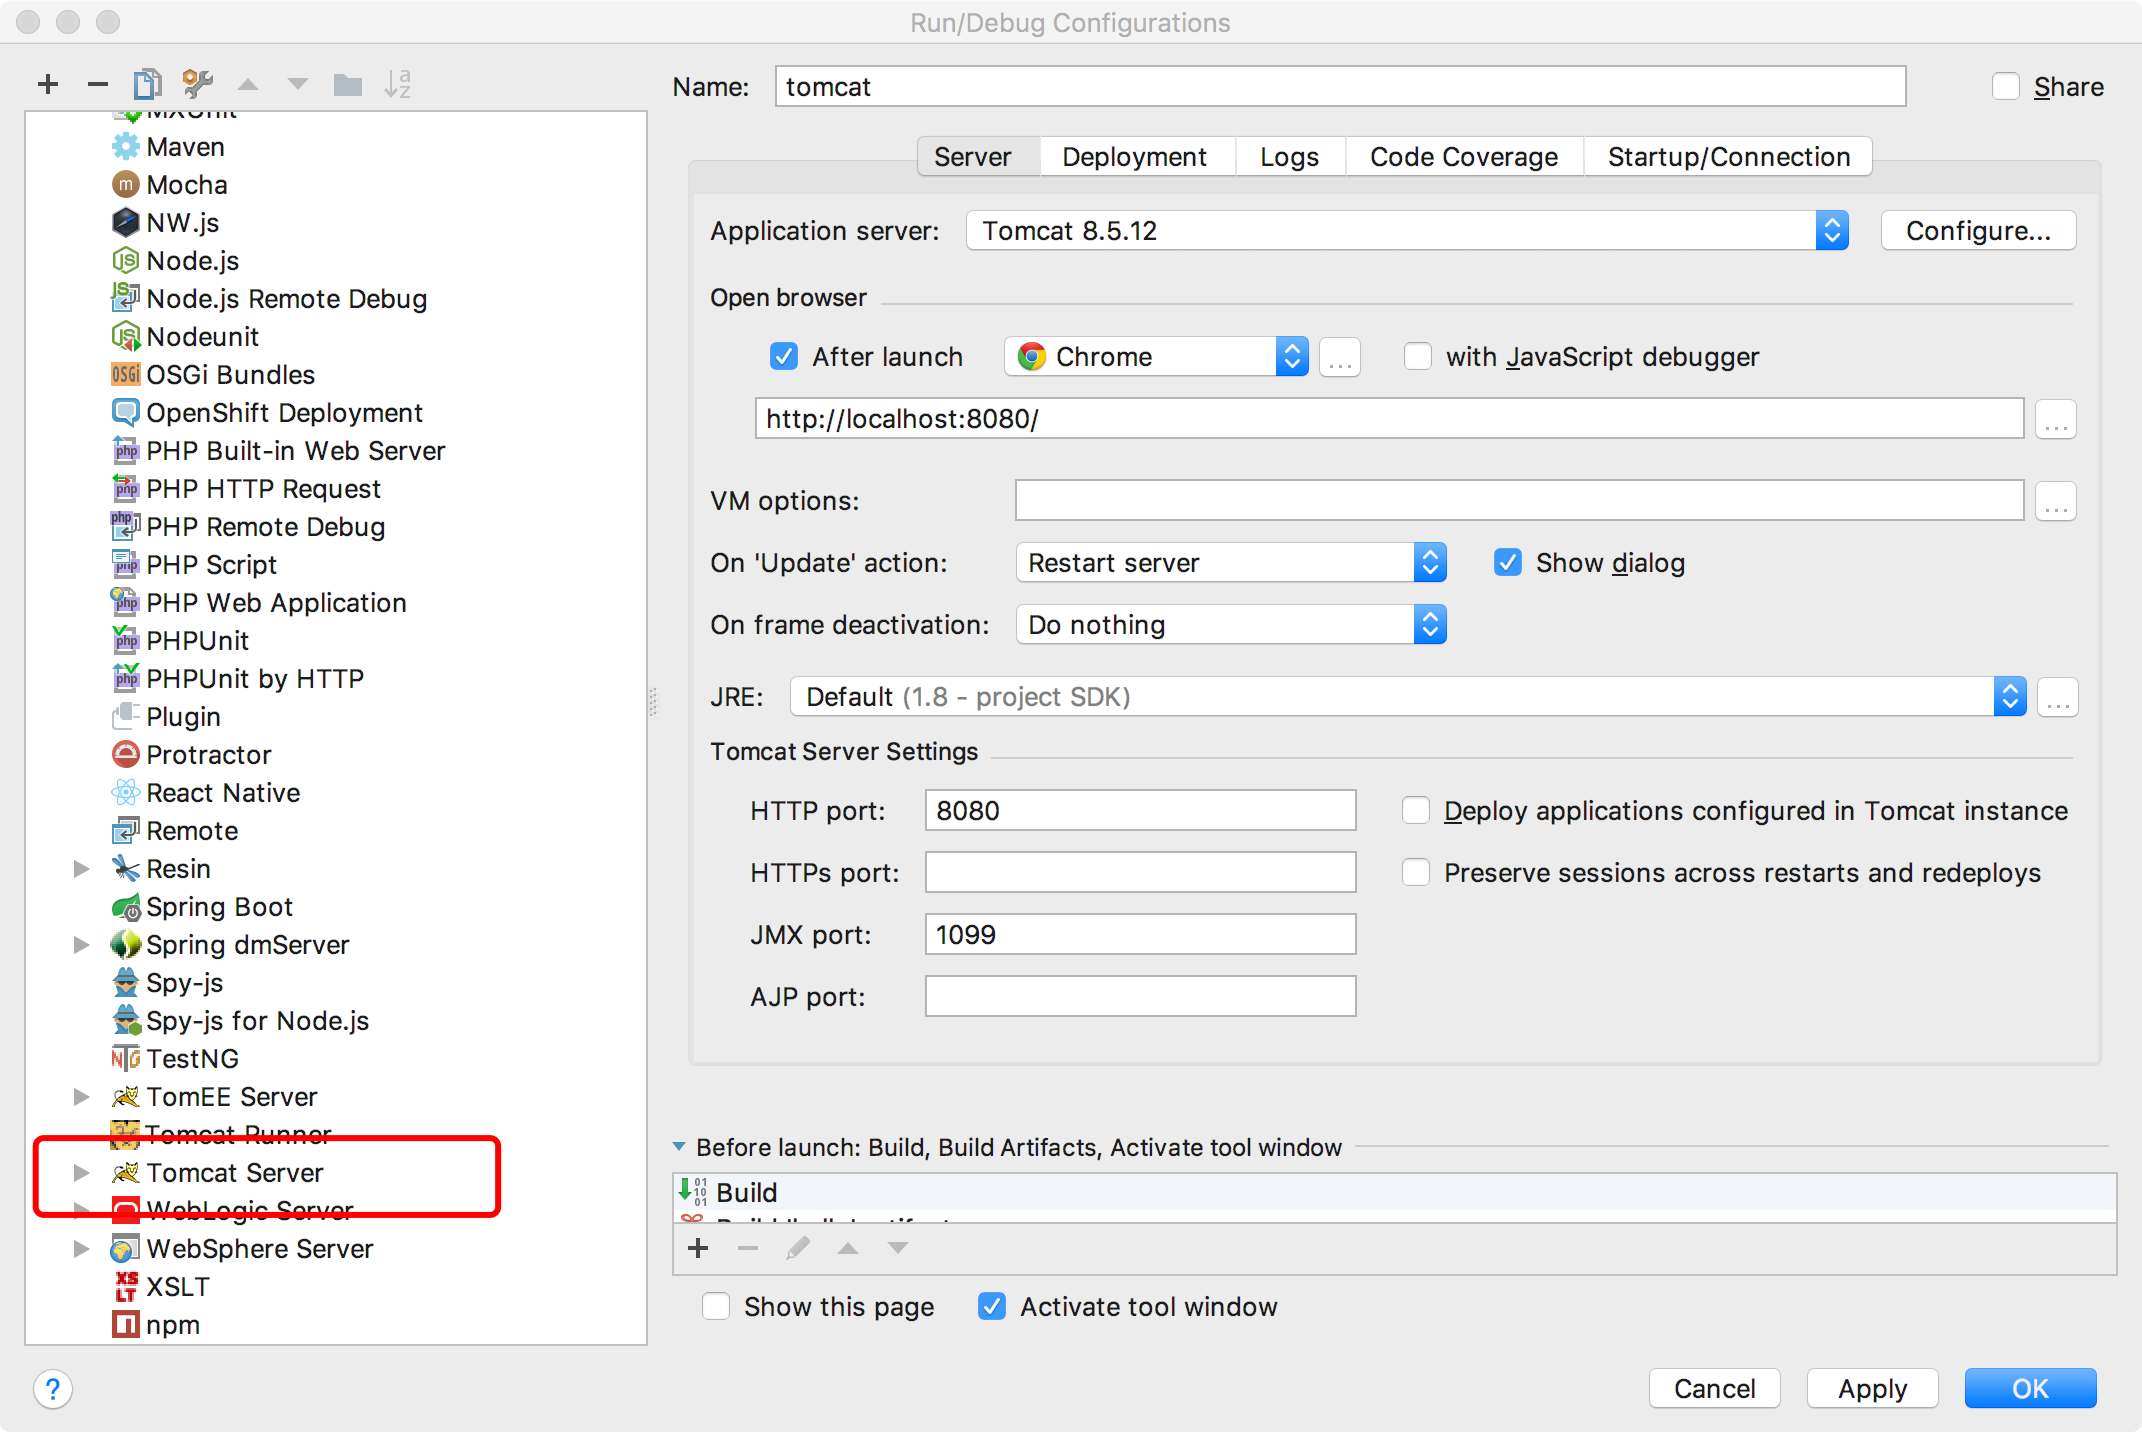This screenshot has height=1432, width=2142.
Task: Click the PHPUnit icon
Action: coord(125,641)
